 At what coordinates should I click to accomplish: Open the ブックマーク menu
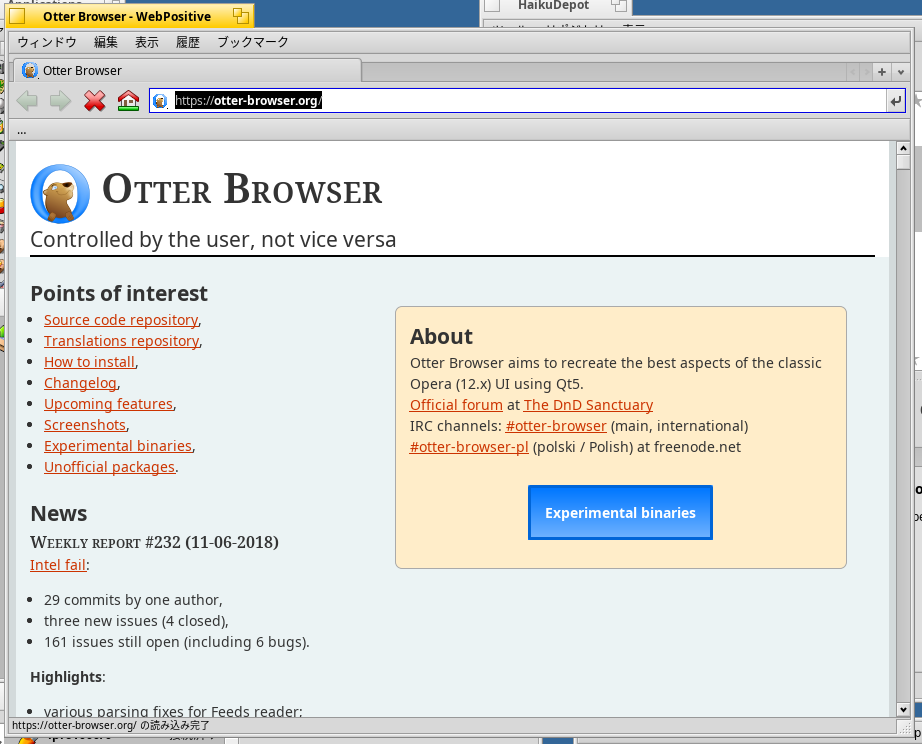pyautogui.click(x=253, y=42)
